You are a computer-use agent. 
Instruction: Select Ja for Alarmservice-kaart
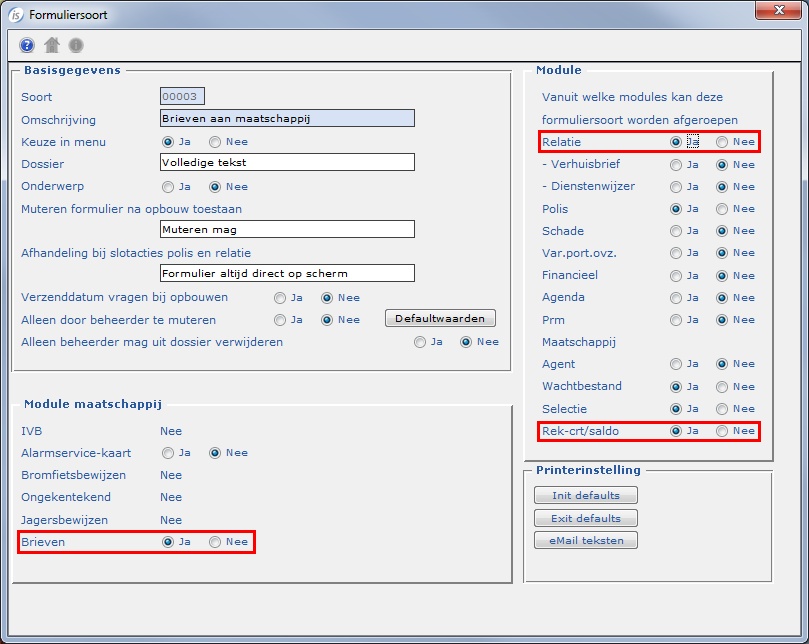168,453
